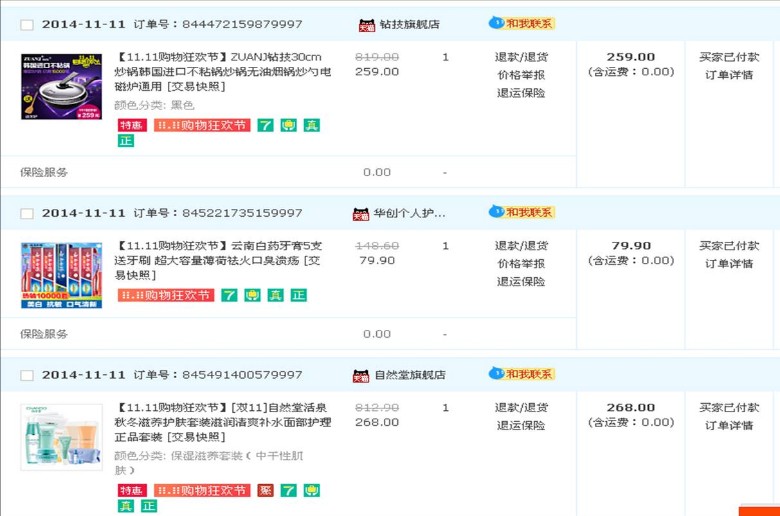Click the red 聚 badge on the 自然堂 item

pyautogui.click(x=265, y=490)
